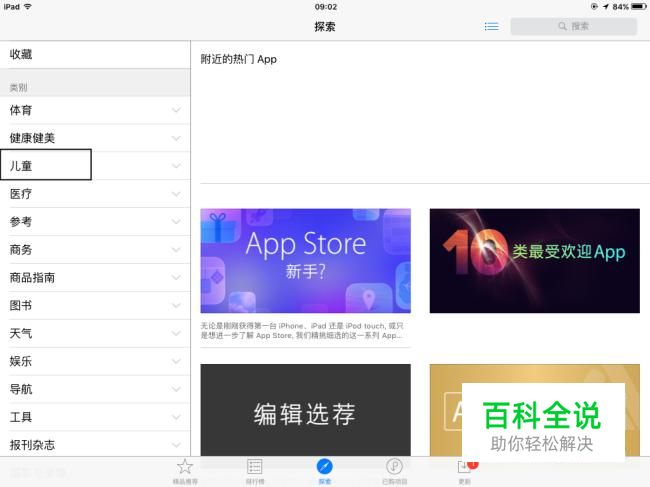Select the 参考 category label
This screenshot has height=487, width=650.
point(21,222)
